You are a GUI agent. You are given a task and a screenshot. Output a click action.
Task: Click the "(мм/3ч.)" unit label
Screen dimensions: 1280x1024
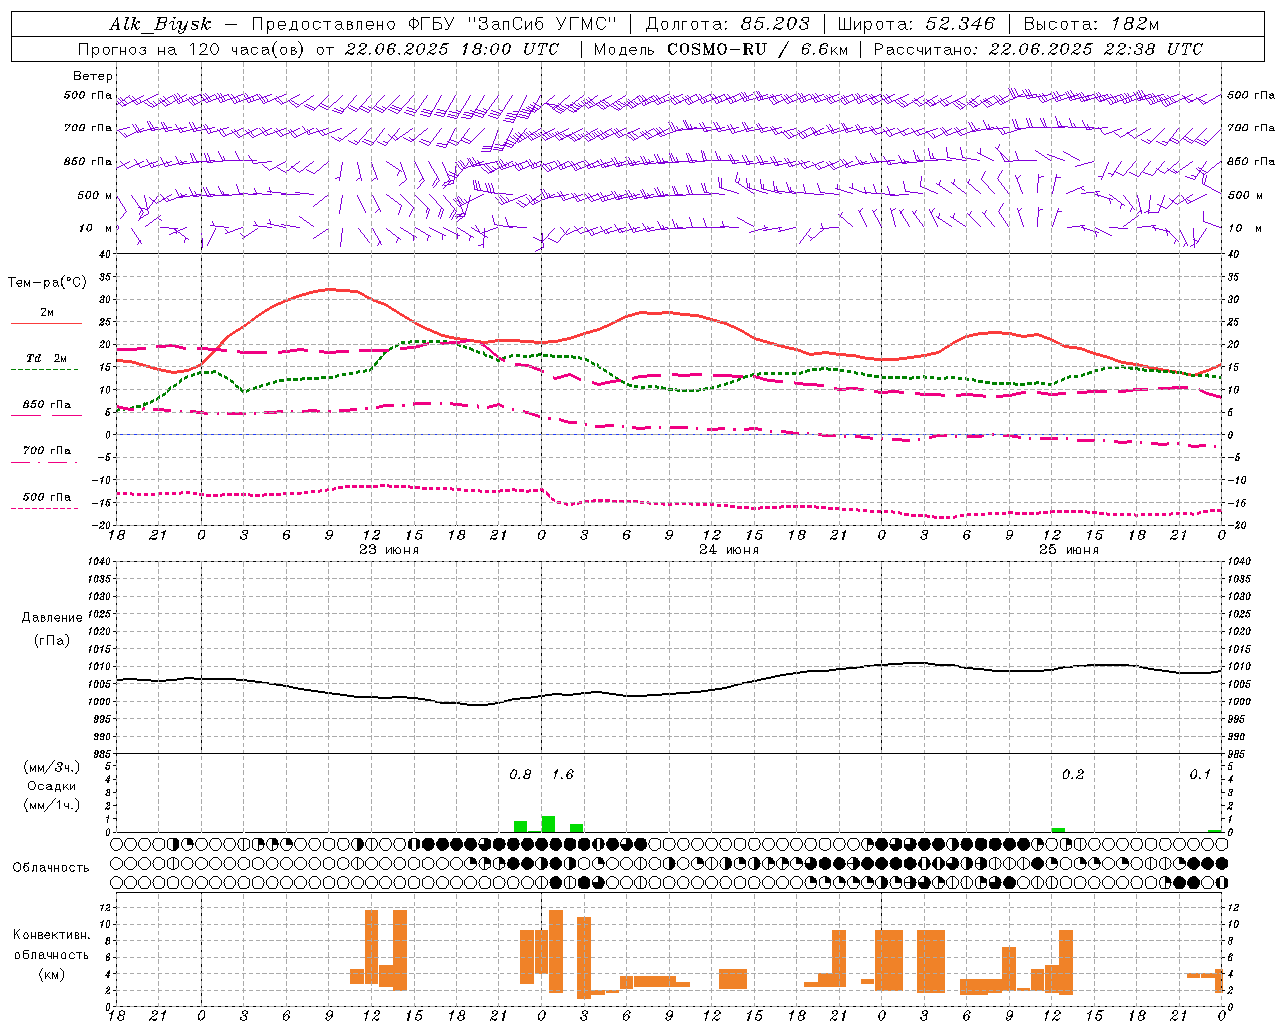(51, 767)
